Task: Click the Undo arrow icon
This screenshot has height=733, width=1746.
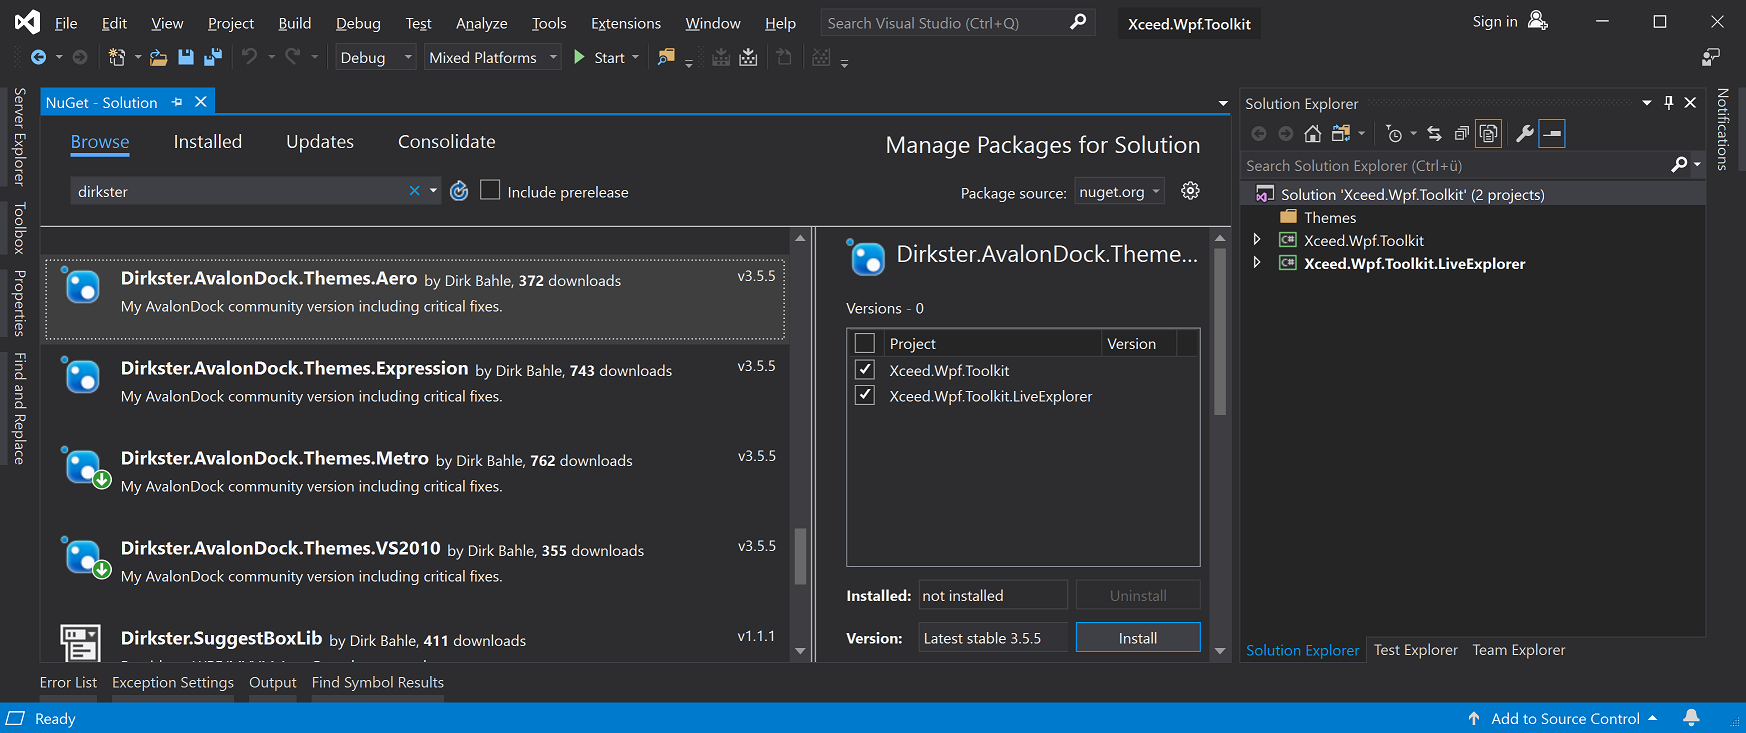Action: [x=249, y=57]
